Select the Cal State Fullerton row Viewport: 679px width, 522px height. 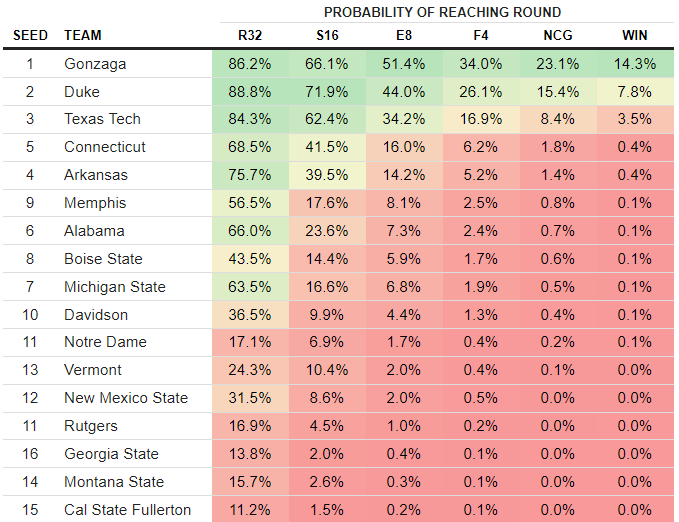(x=128, y=510)
